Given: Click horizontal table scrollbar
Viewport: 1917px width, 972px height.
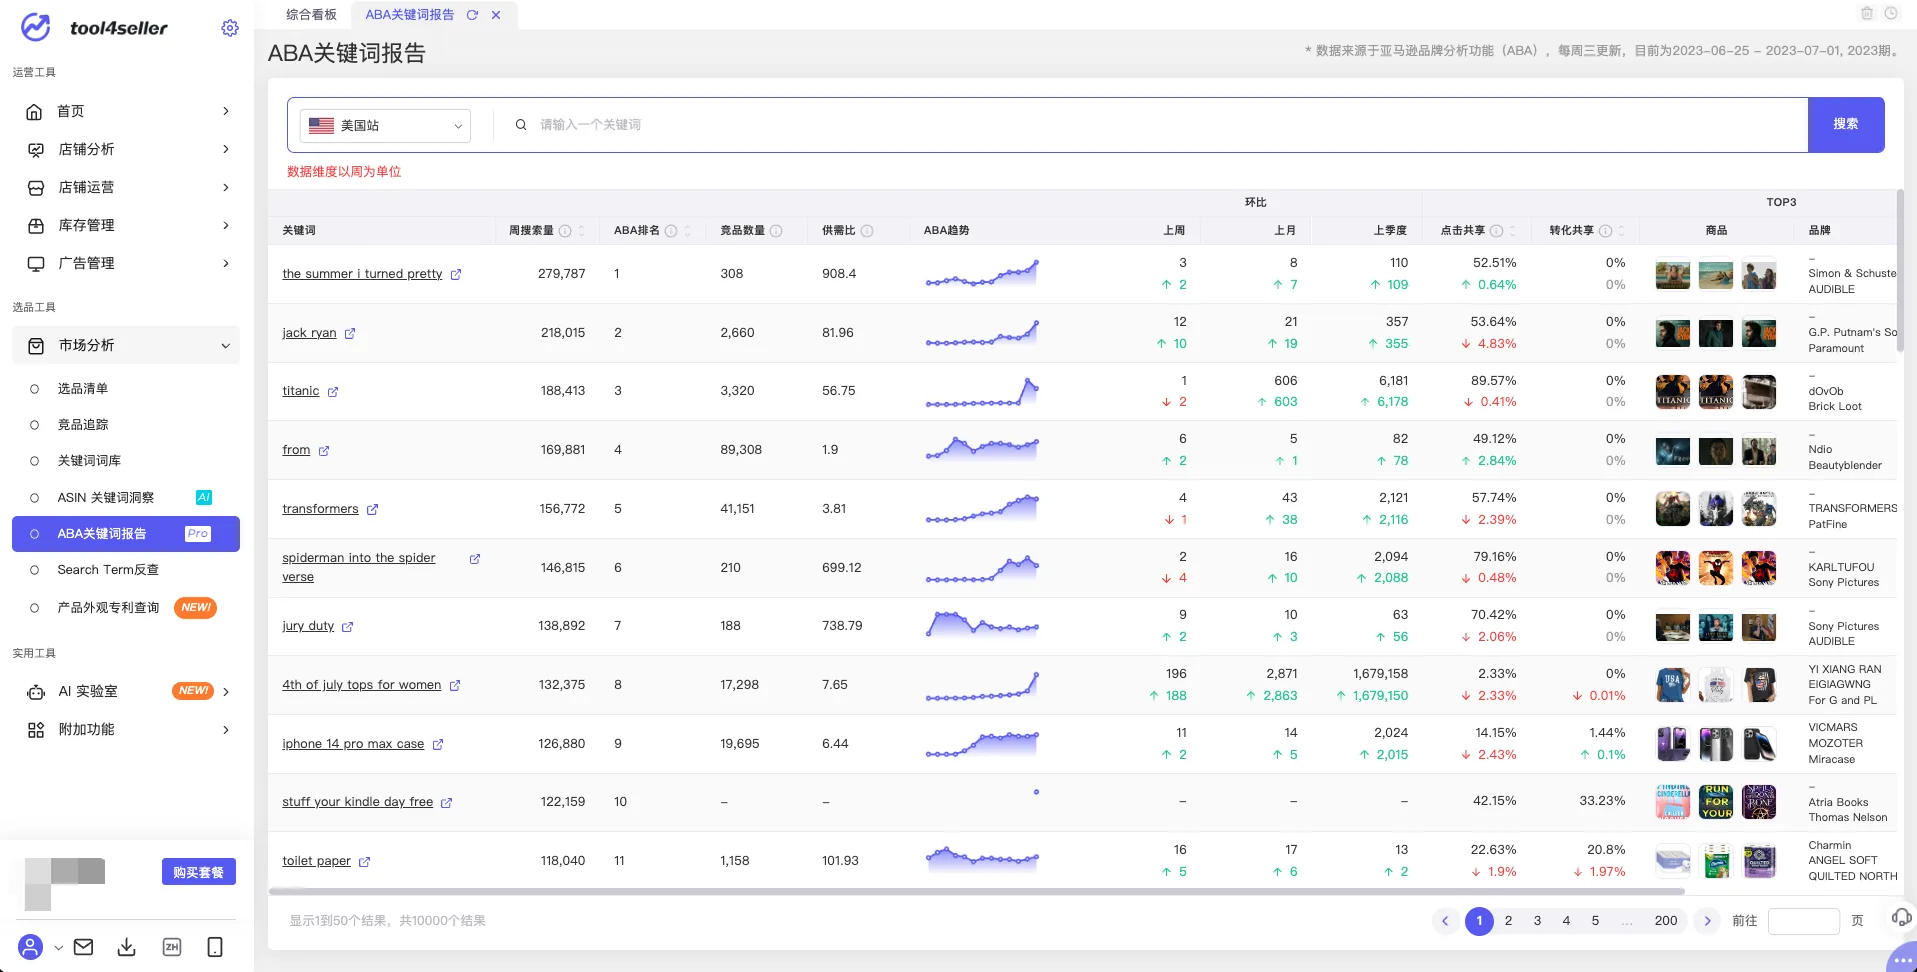Looking at the screenshot, I should [x=976, y=890].
